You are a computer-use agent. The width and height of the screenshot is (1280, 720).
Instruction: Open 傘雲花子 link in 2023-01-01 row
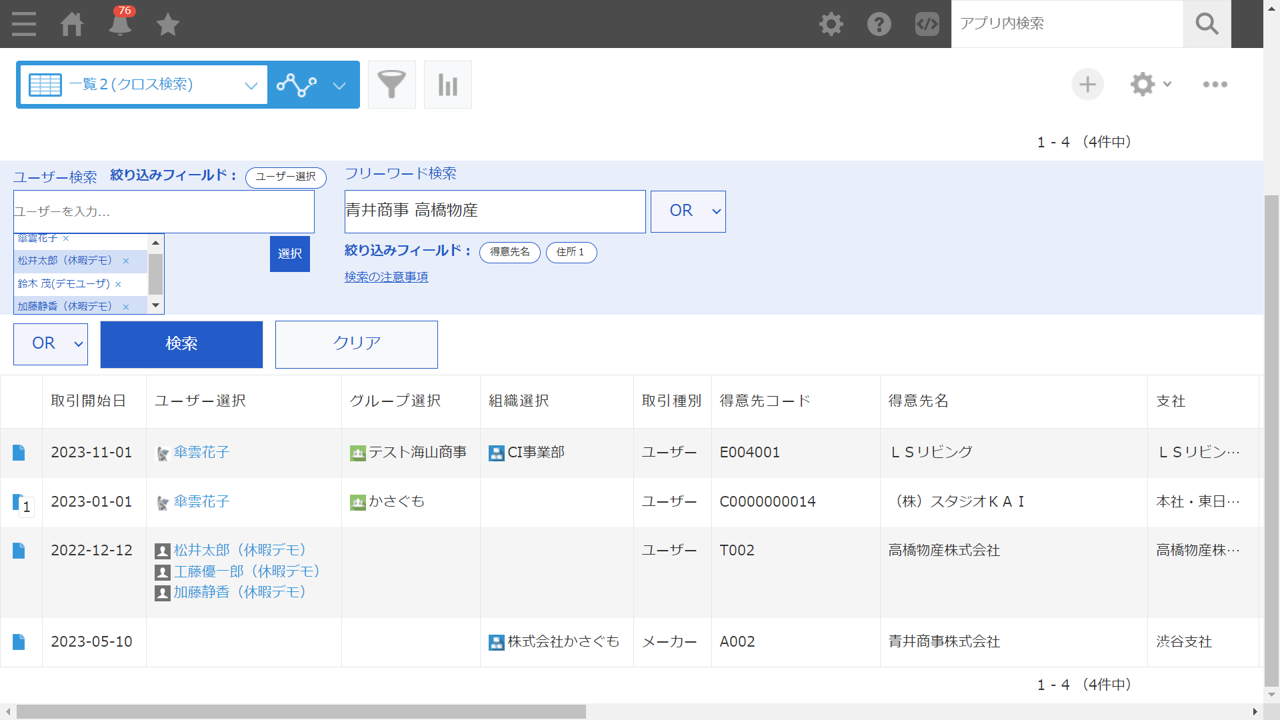(x=201, y=501)
